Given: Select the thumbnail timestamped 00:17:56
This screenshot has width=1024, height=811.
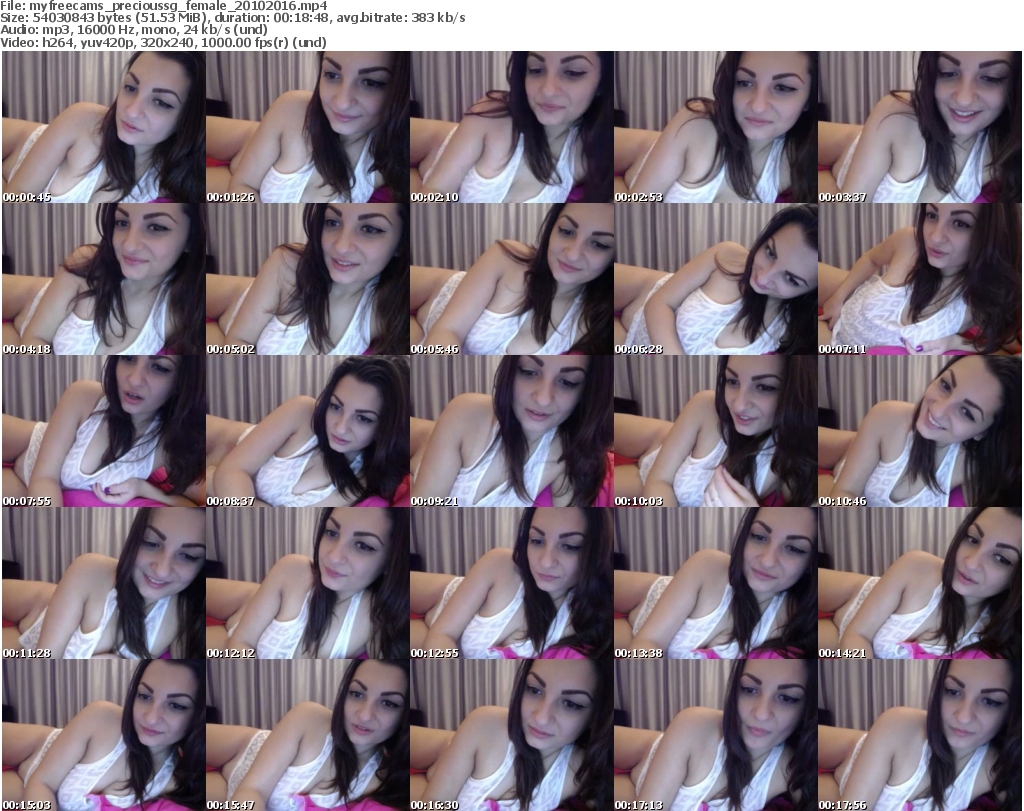Looking at the screenshot, I should 920,735.
